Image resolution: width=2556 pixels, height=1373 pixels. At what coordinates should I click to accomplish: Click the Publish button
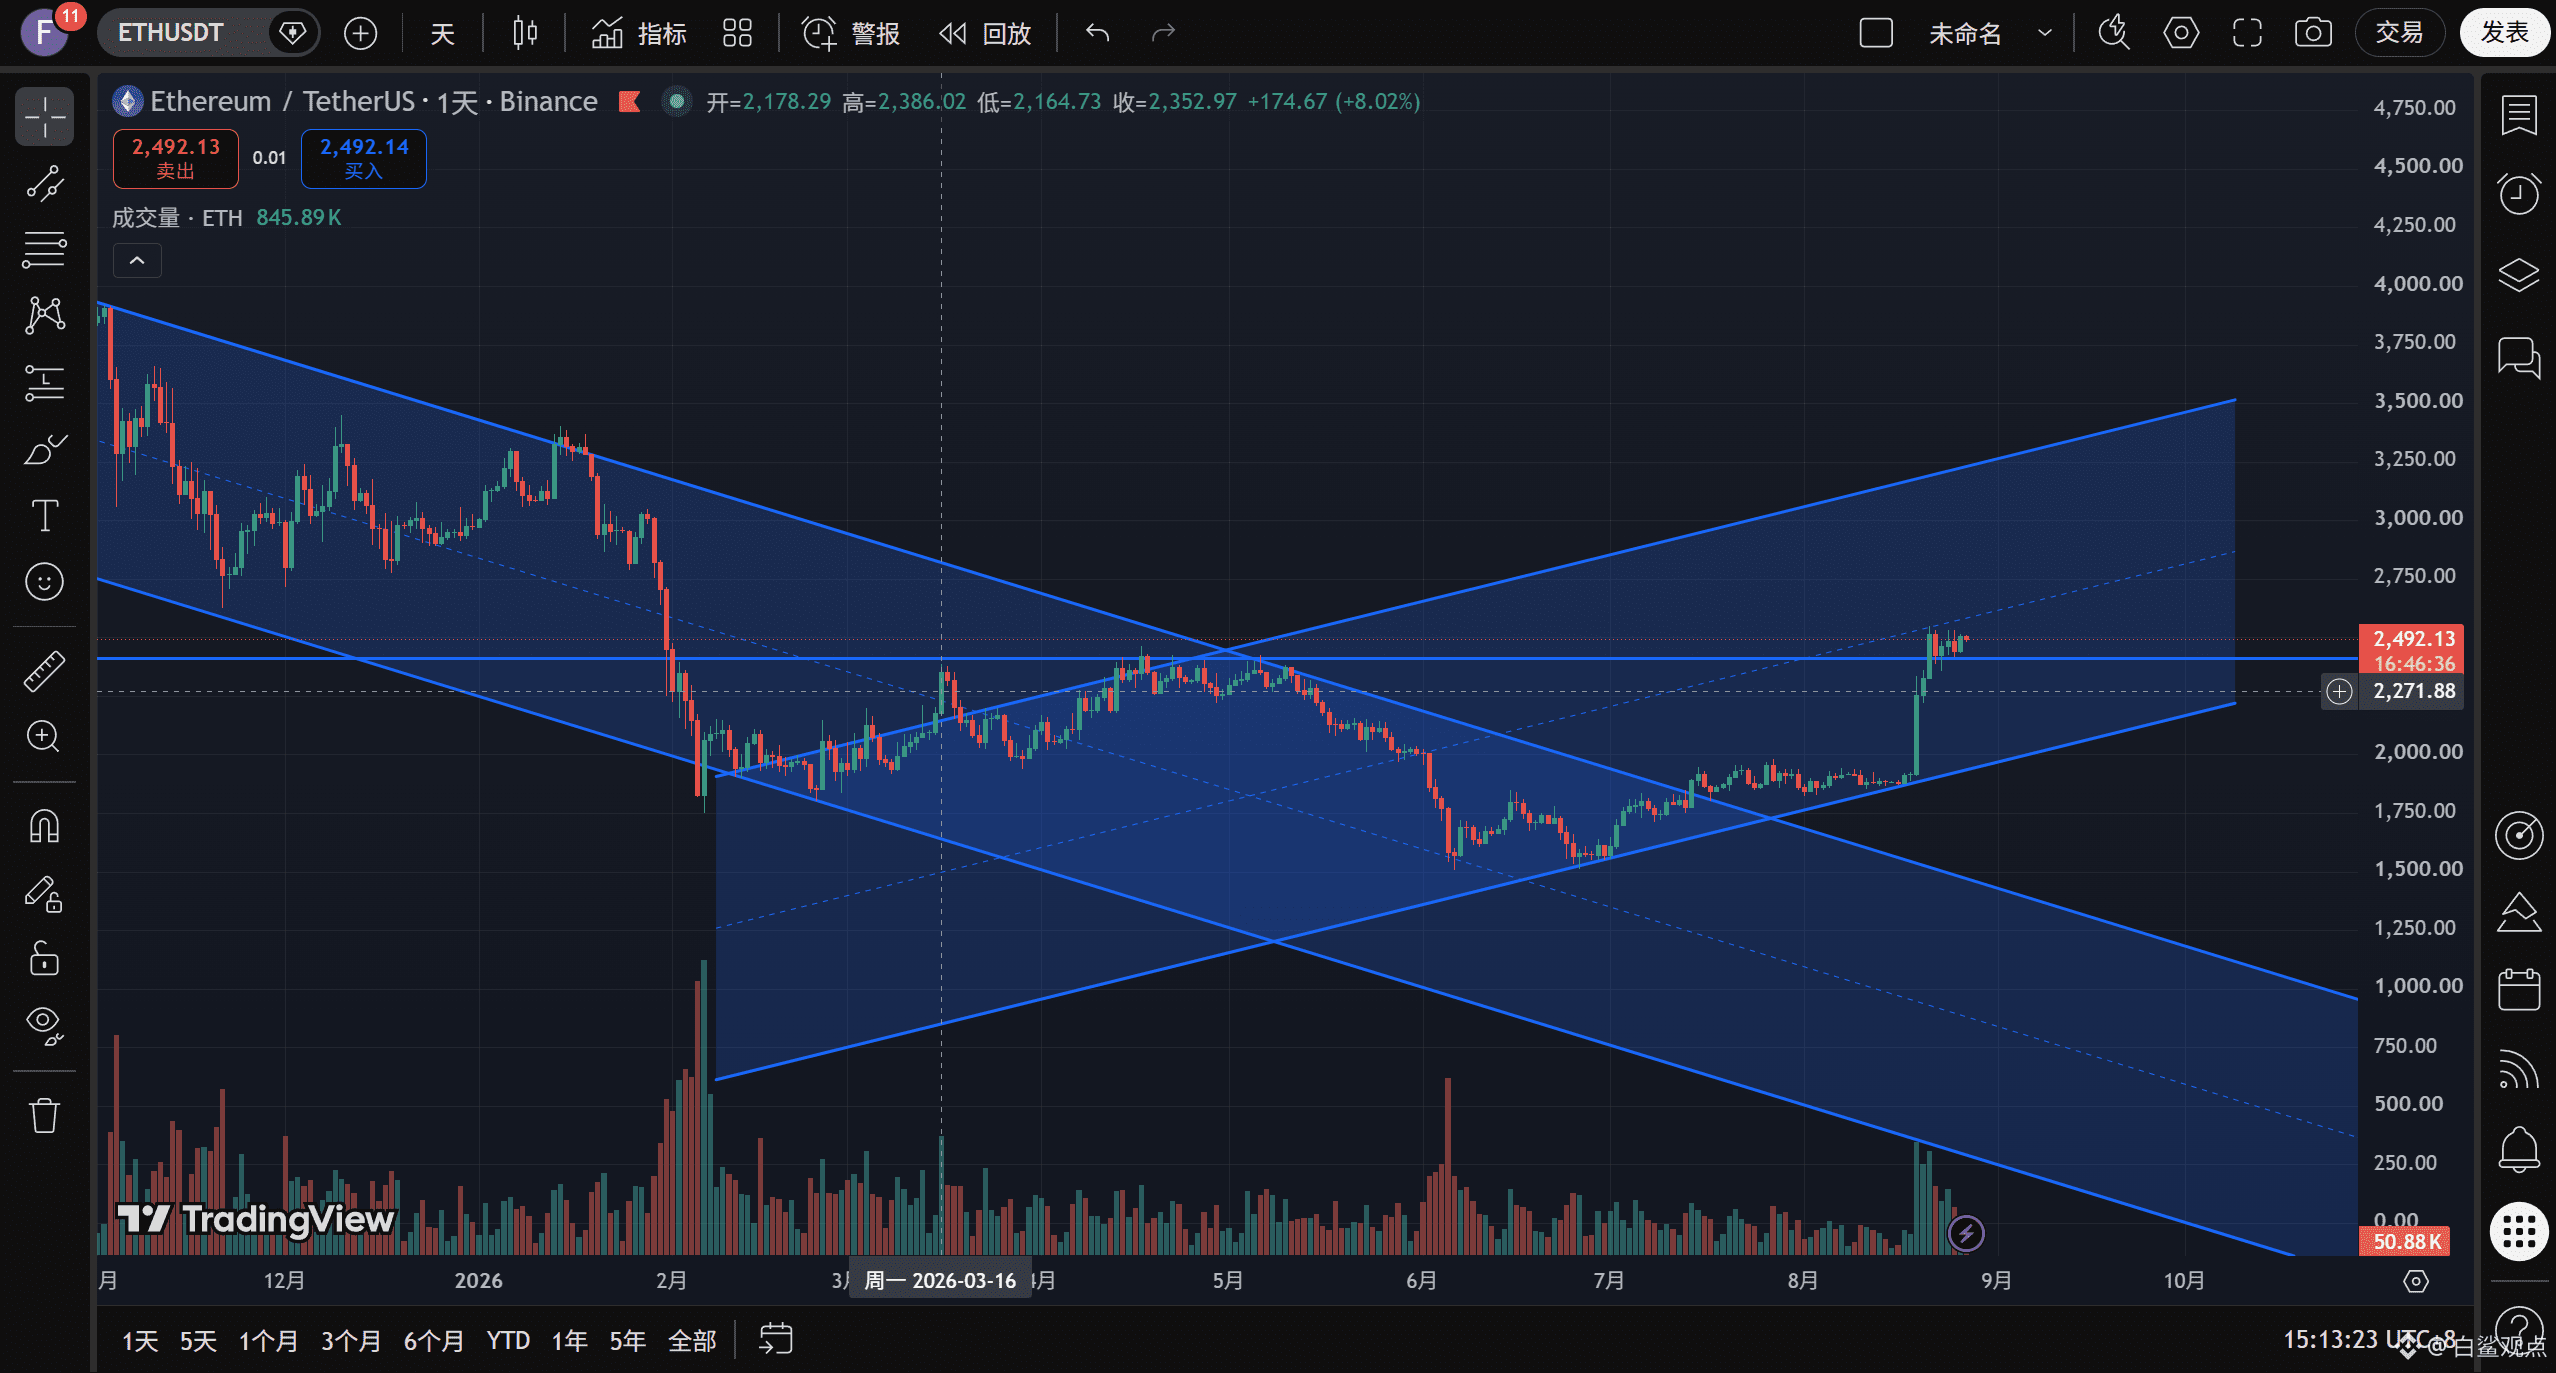click(x=2505, y=33)
